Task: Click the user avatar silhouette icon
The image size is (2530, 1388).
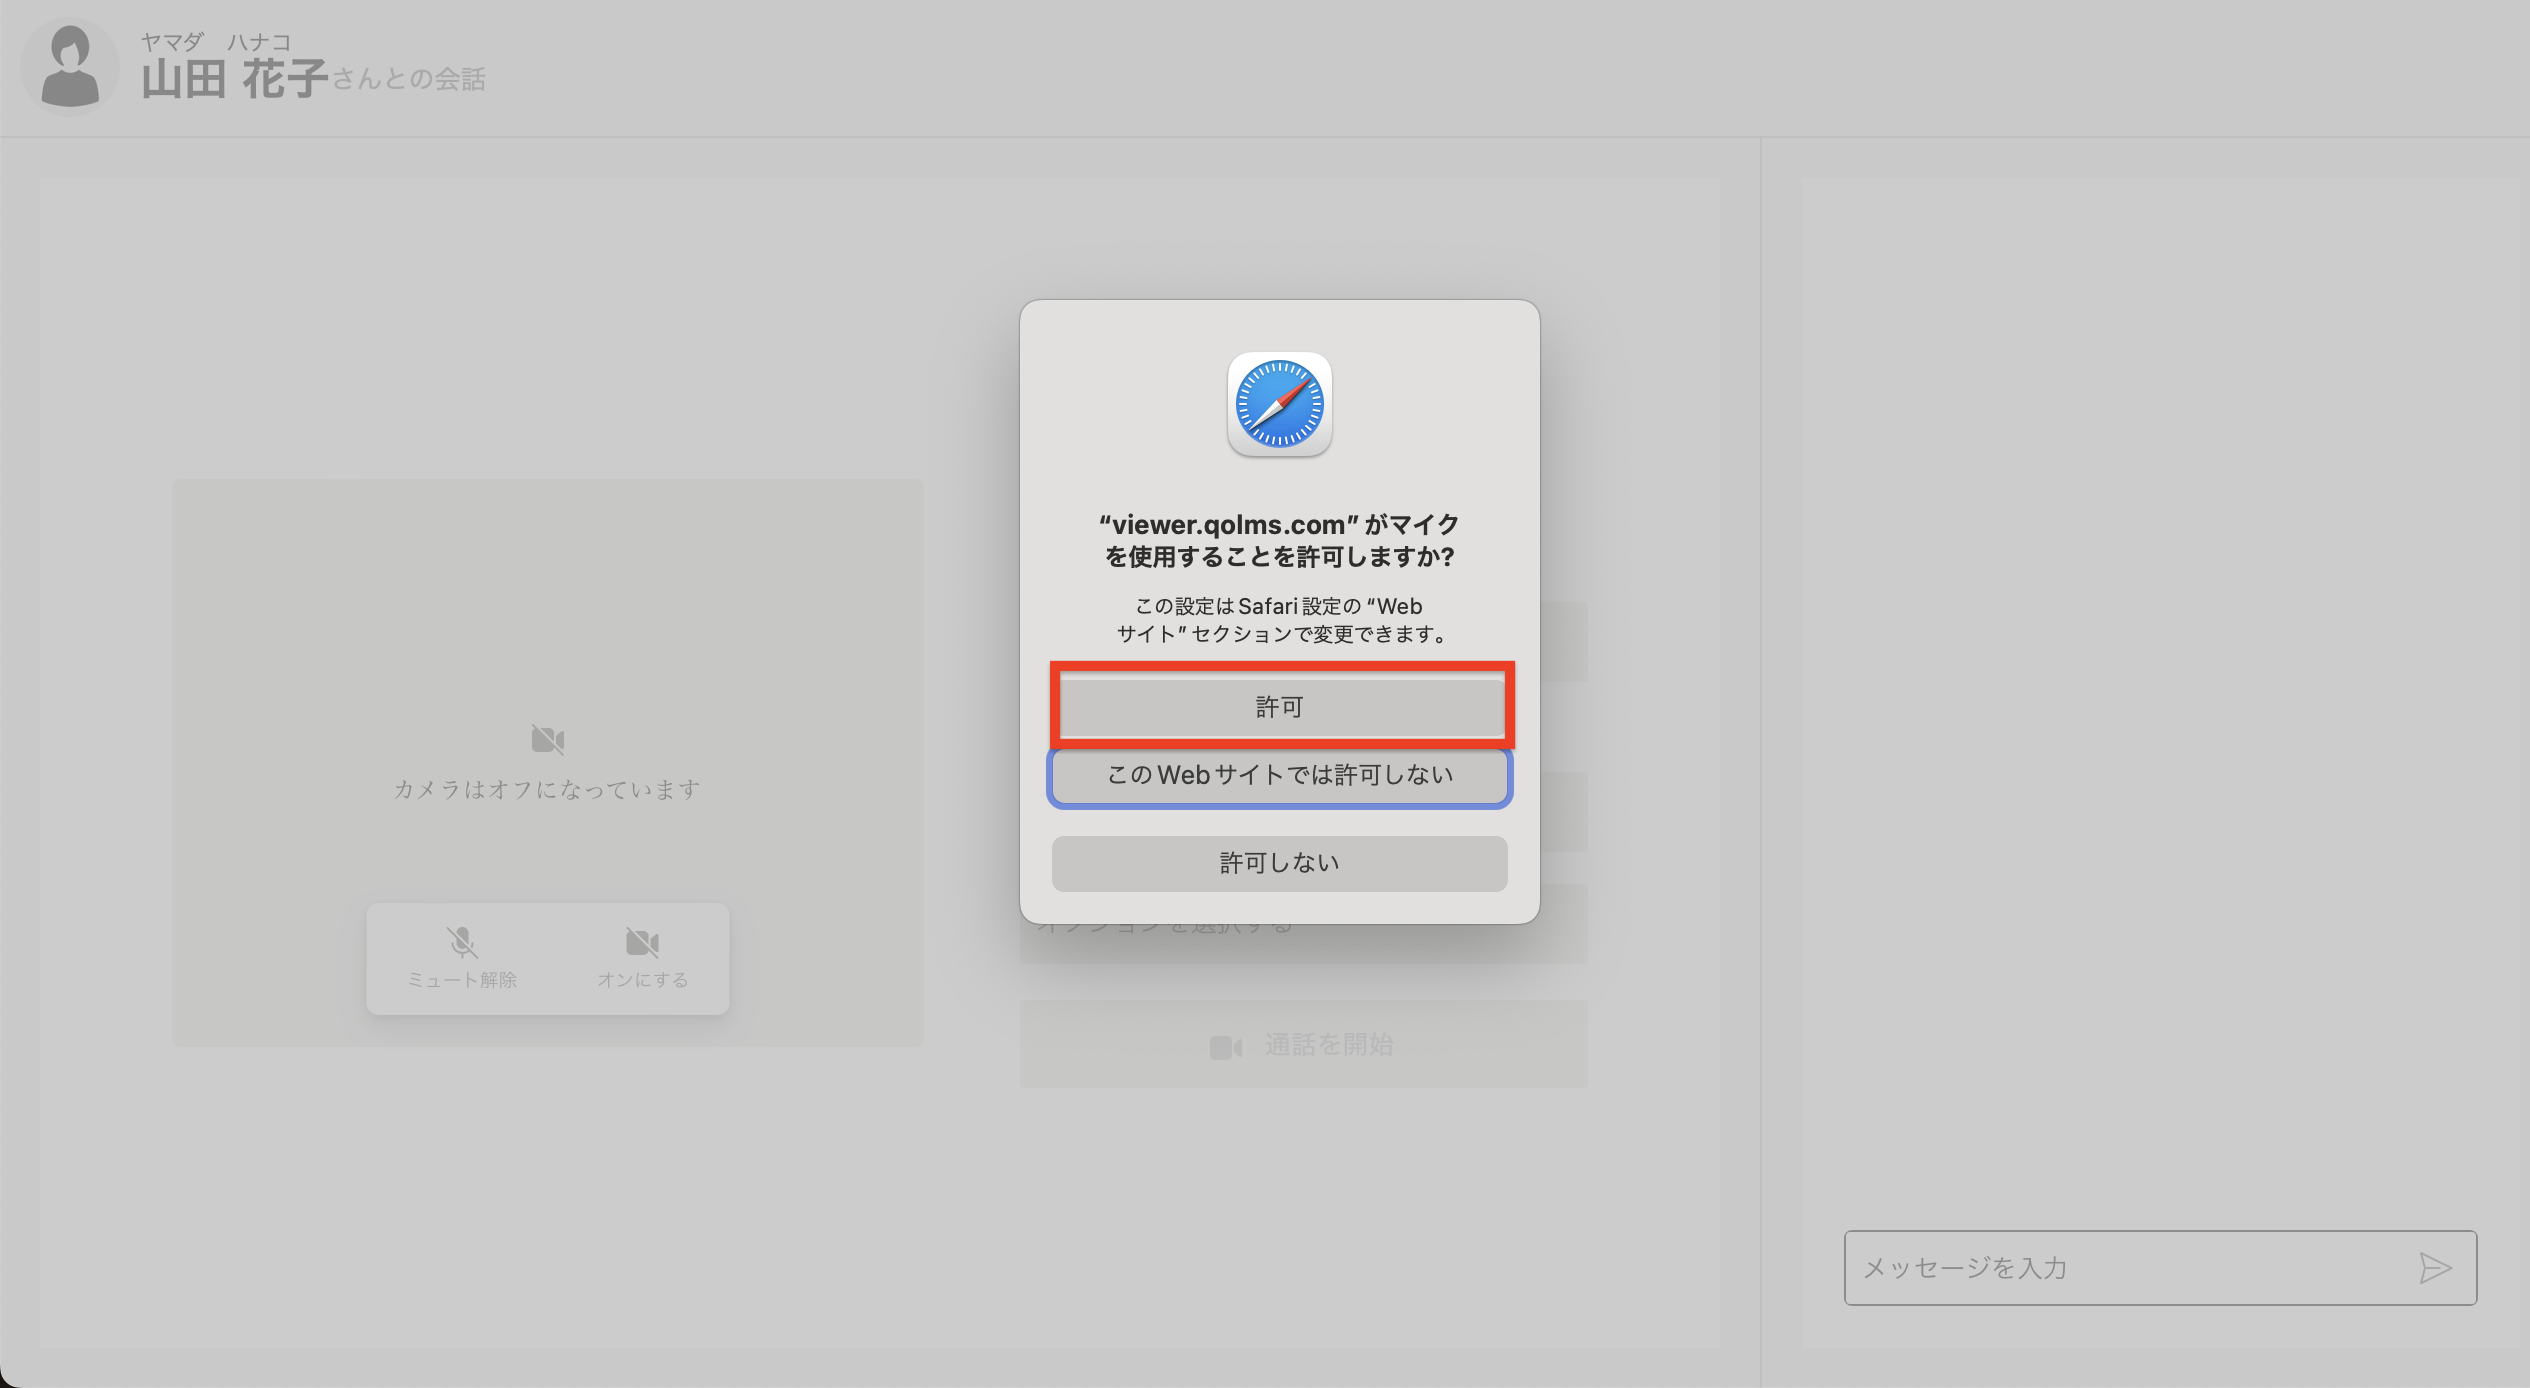Action: [x=70, y=67]
